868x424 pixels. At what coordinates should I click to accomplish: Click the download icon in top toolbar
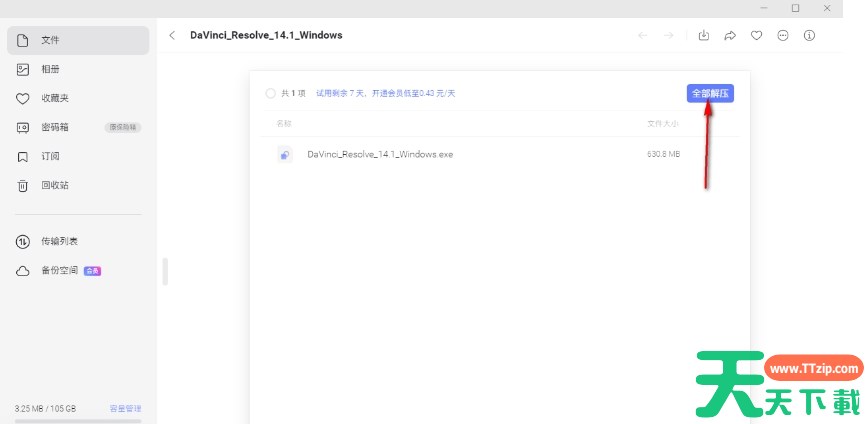tap(704, 35)
